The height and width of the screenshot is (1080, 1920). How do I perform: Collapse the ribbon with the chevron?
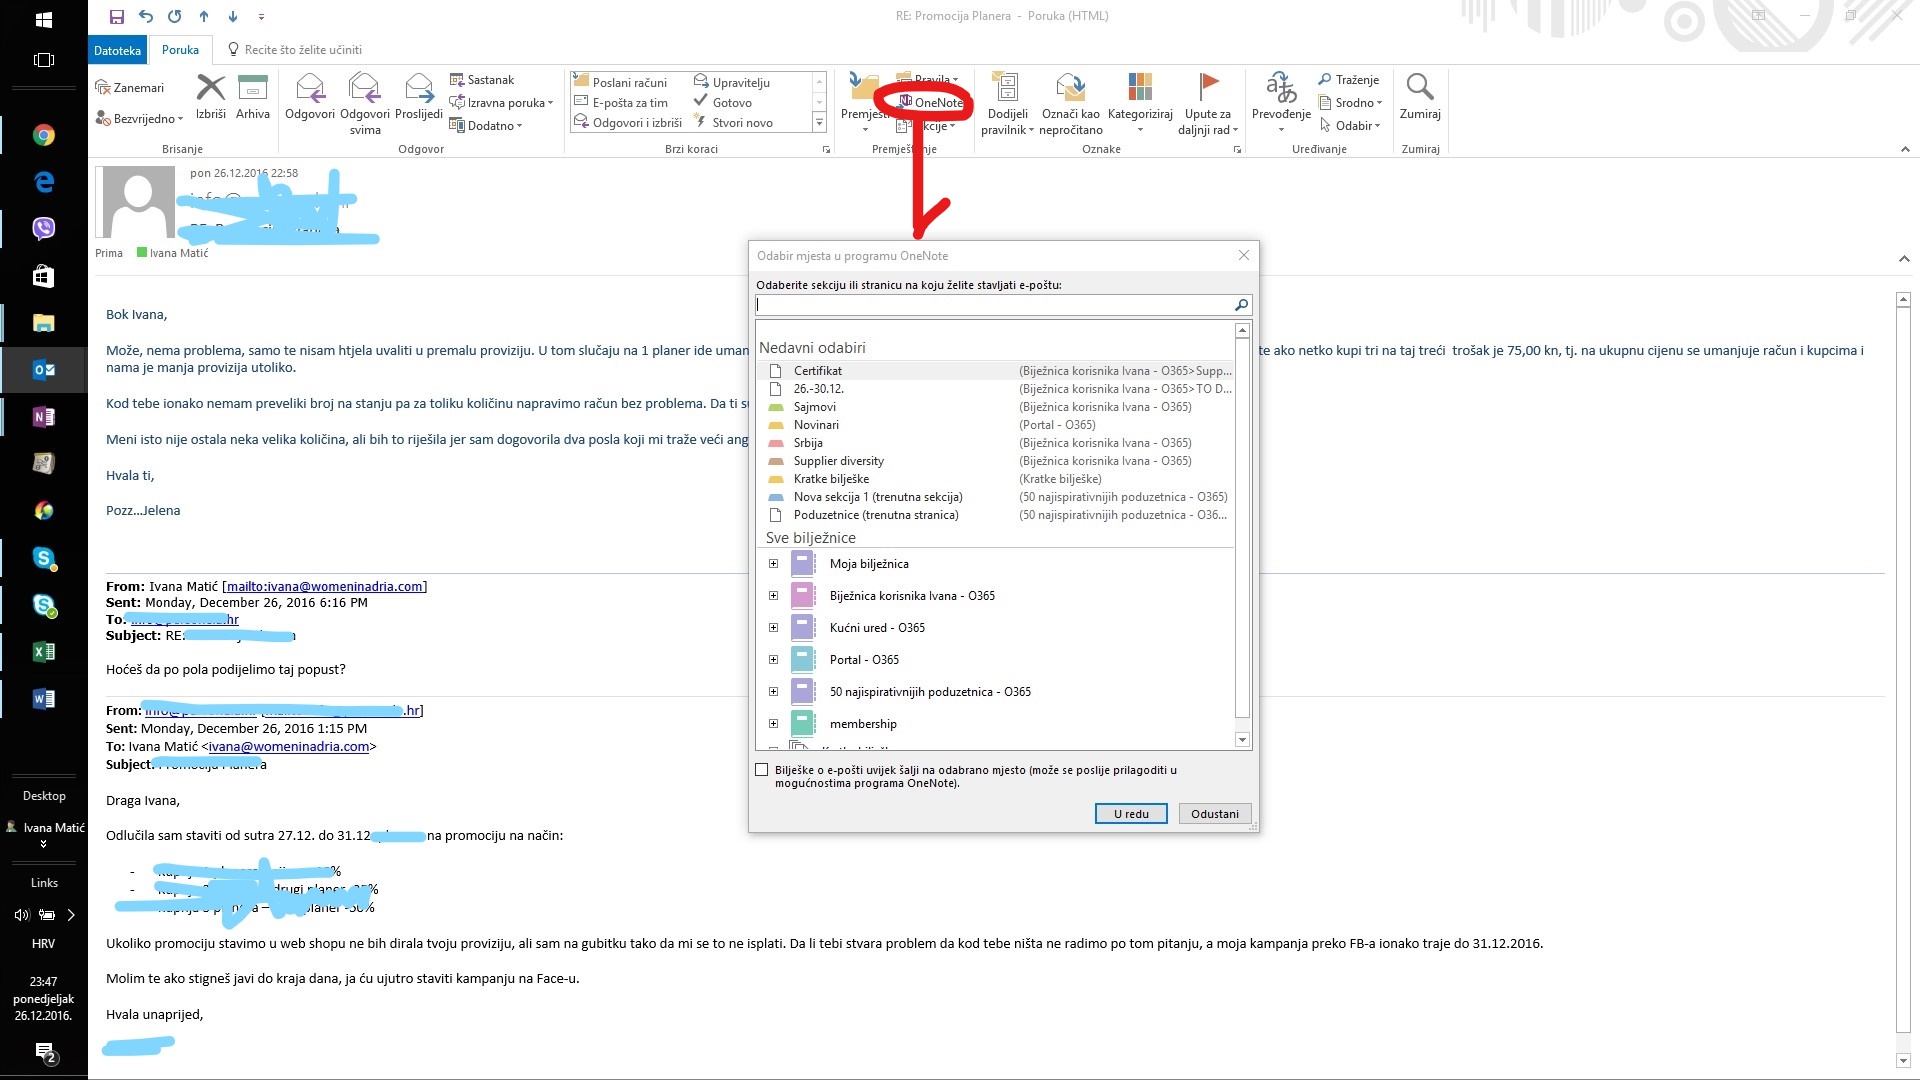point(1904,149)
